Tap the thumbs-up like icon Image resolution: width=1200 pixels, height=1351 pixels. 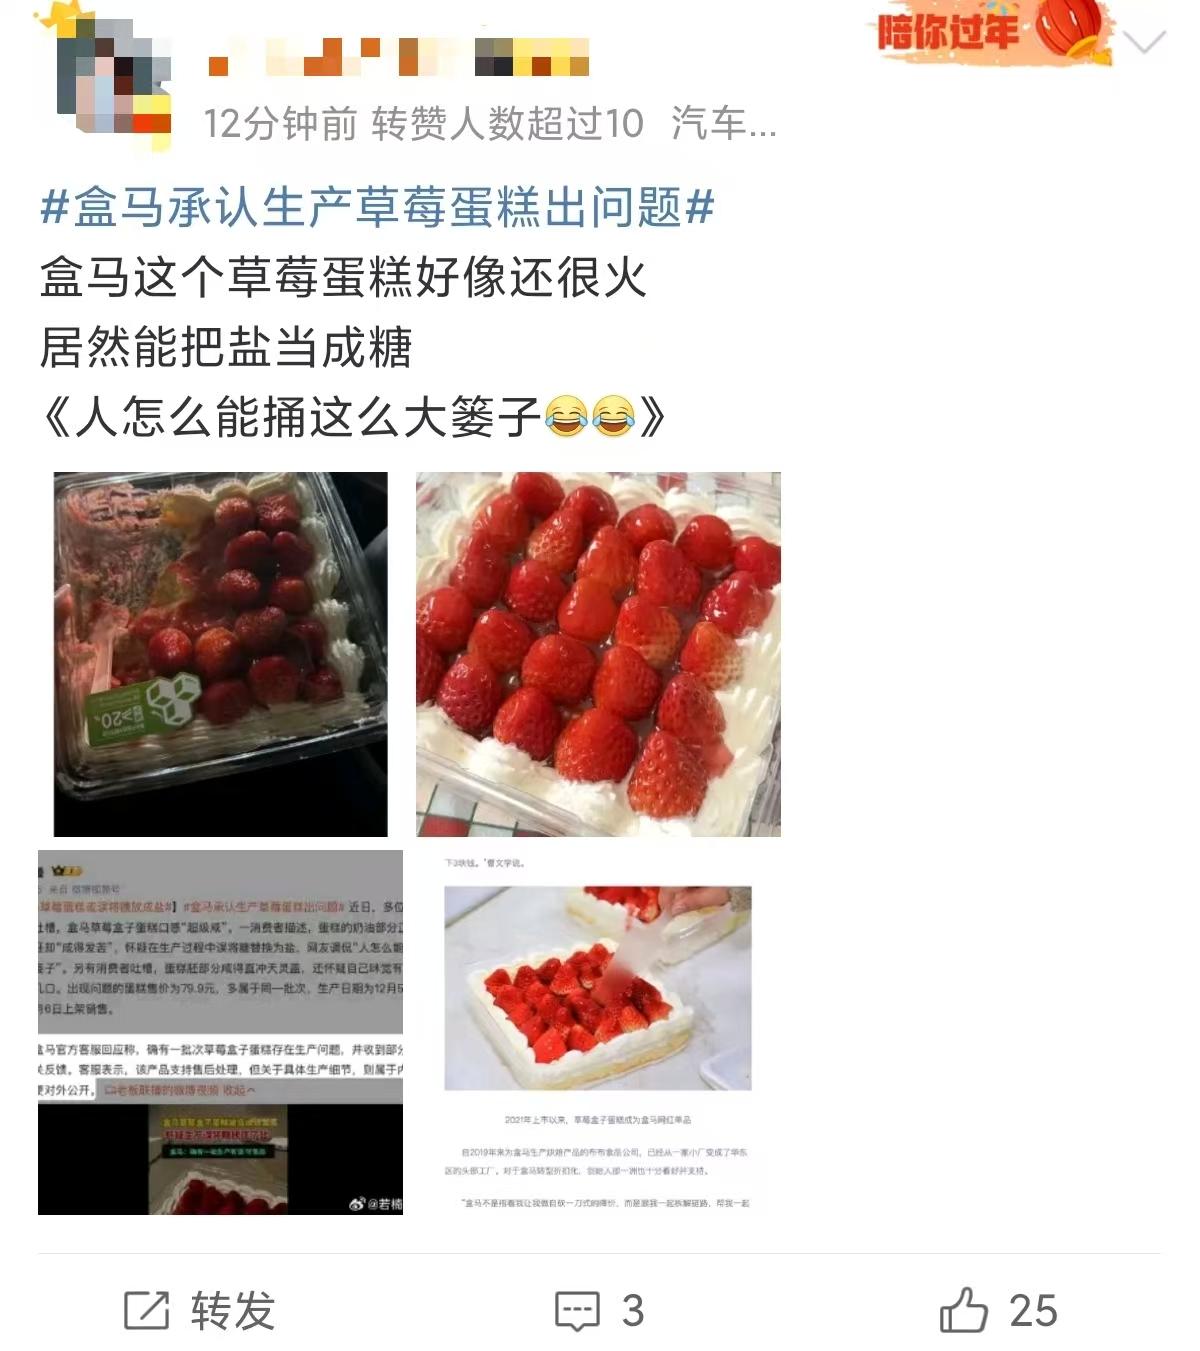(x=963, y=1309)
